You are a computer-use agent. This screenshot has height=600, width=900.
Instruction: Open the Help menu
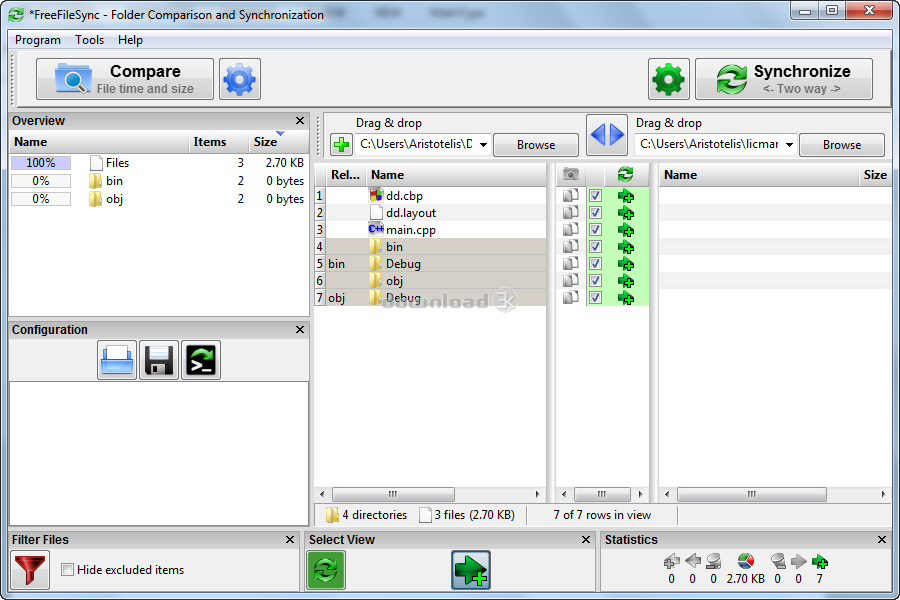tap(130, 40)
